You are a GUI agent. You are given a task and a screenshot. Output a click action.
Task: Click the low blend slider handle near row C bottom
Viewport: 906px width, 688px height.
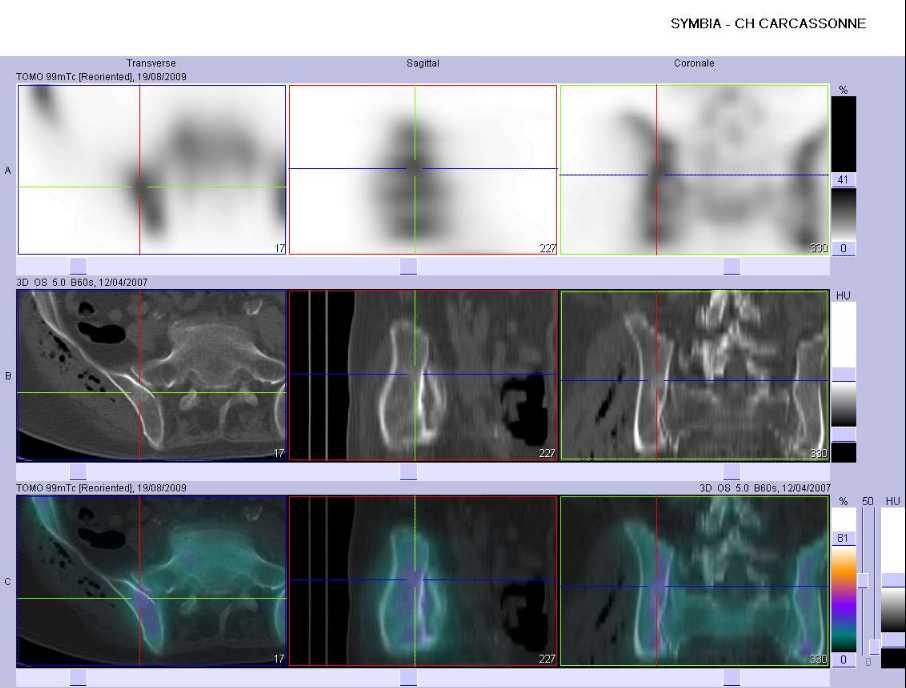875,647
